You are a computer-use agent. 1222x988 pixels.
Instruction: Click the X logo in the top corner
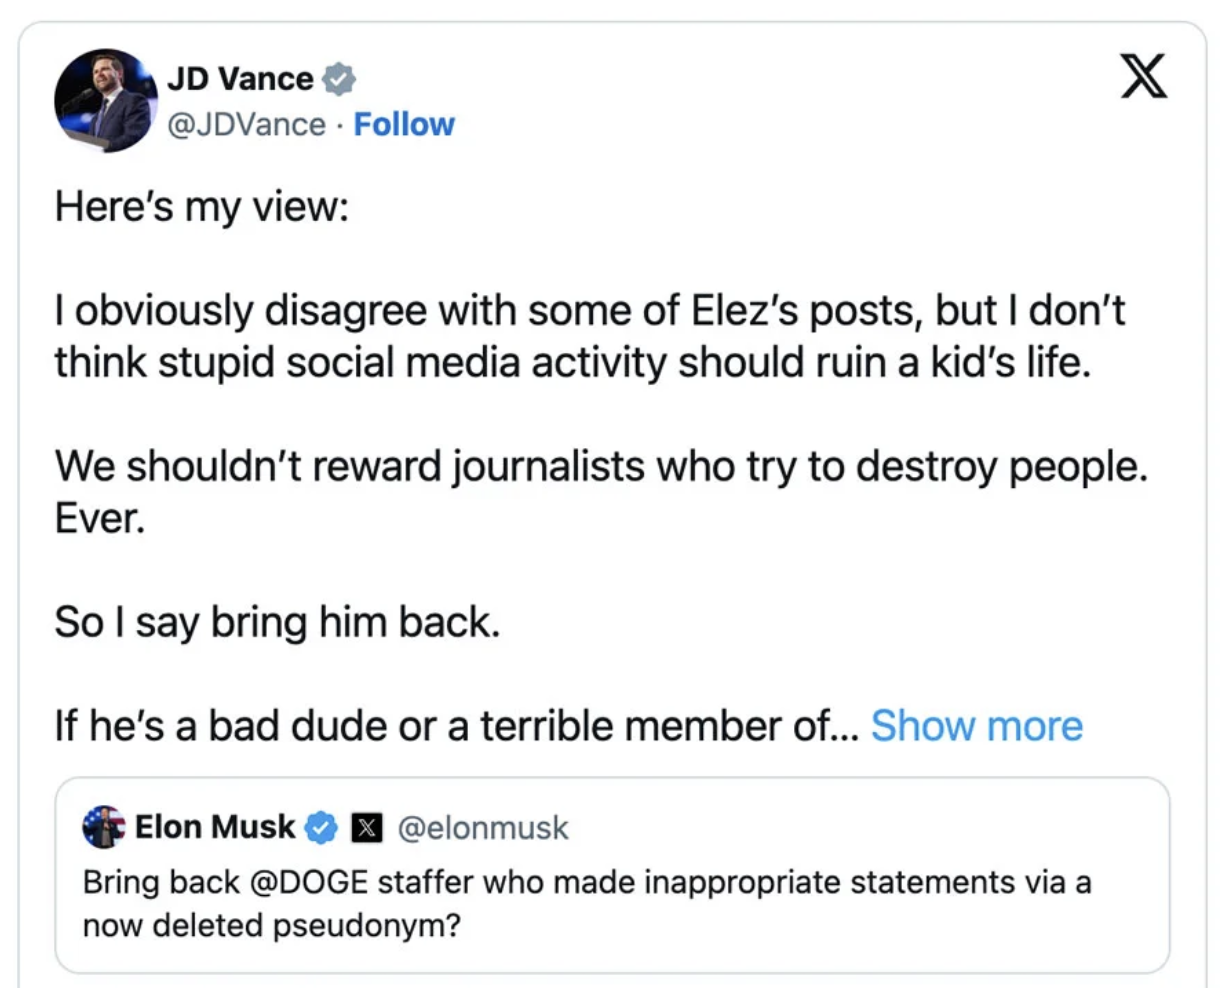point(1143,77)
